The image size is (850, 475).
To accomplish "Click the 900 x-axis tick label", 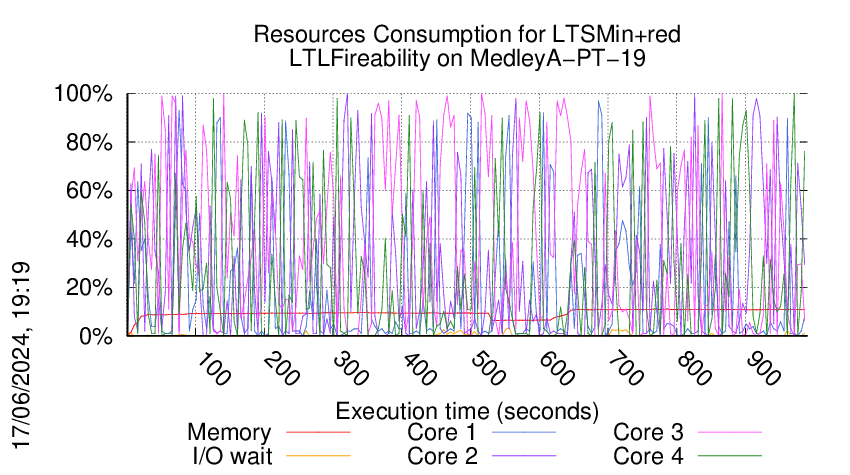I will point(763,369).
